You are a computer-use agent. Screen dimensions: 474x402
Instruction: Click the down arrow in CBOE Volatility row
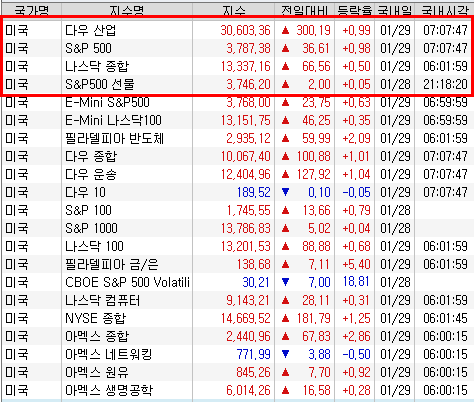click(x=285, y=282)
